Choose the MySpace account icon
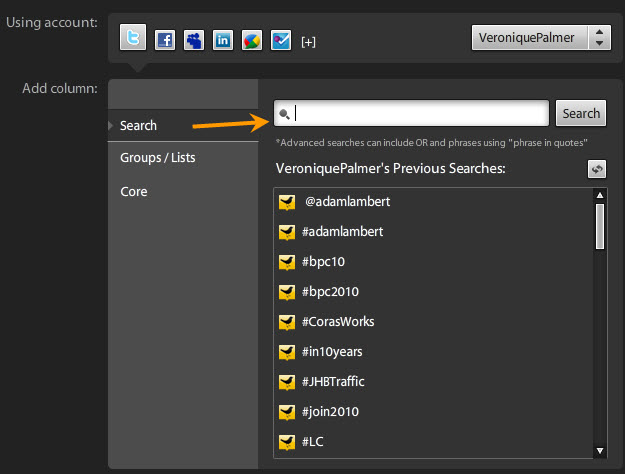 pyautogui.click(x=194, y=40)
